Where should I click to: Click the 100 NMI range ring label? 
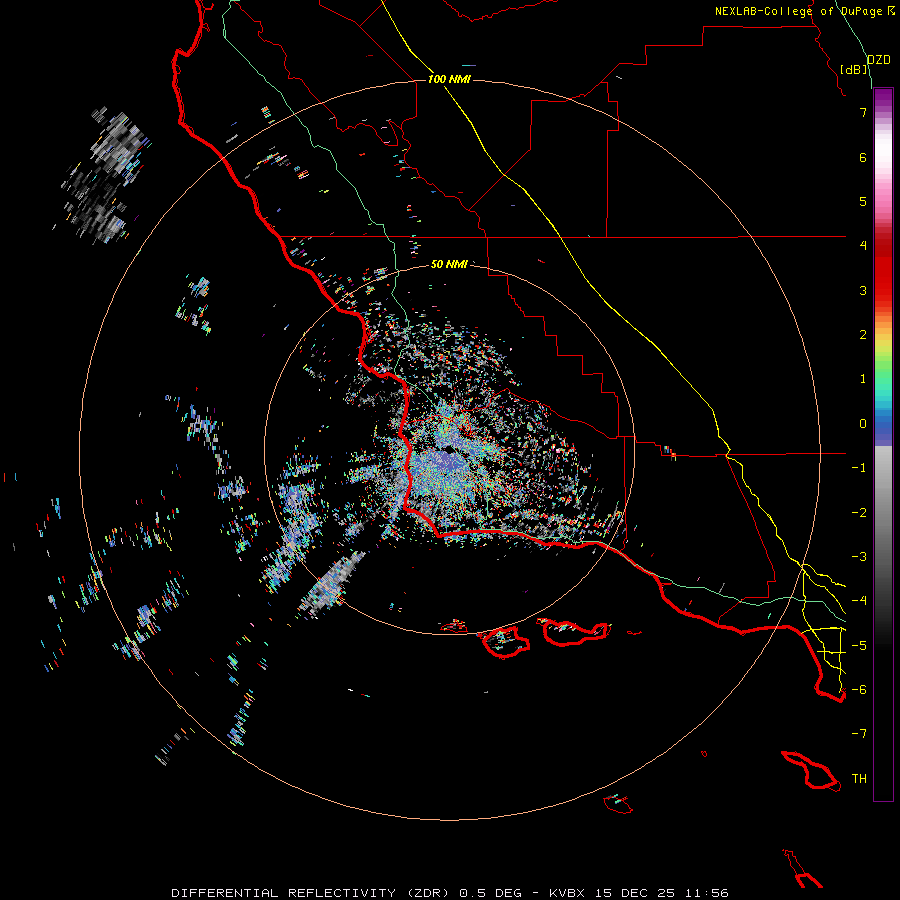click(x=449, y=79)
